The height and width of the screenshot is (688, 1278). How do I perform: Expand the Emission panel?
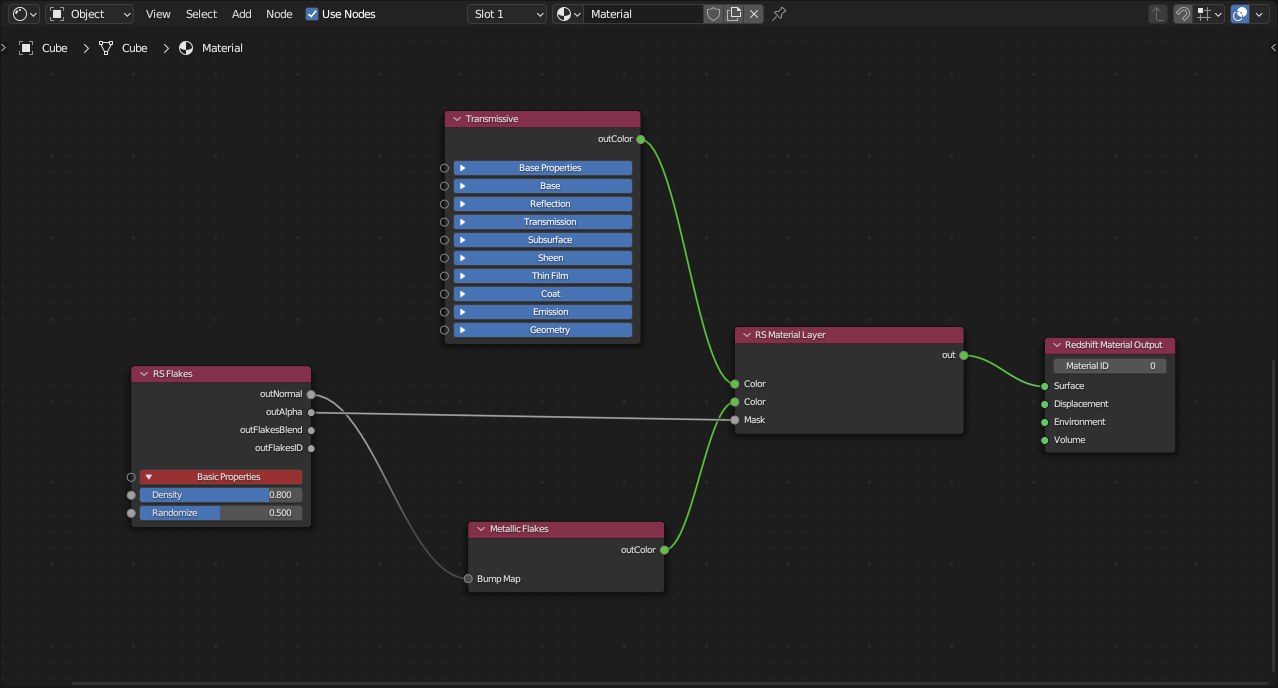click(543, 312)
